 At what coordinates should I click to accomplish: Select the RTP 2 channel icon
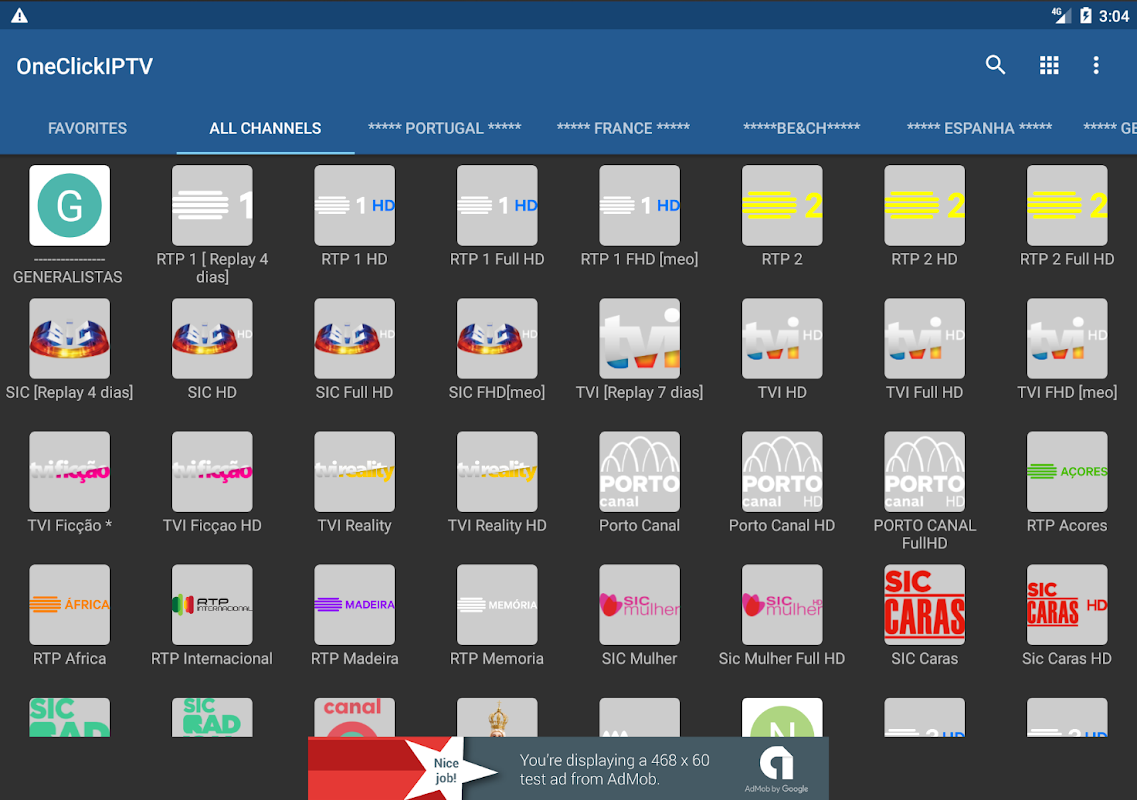(782, 205)
